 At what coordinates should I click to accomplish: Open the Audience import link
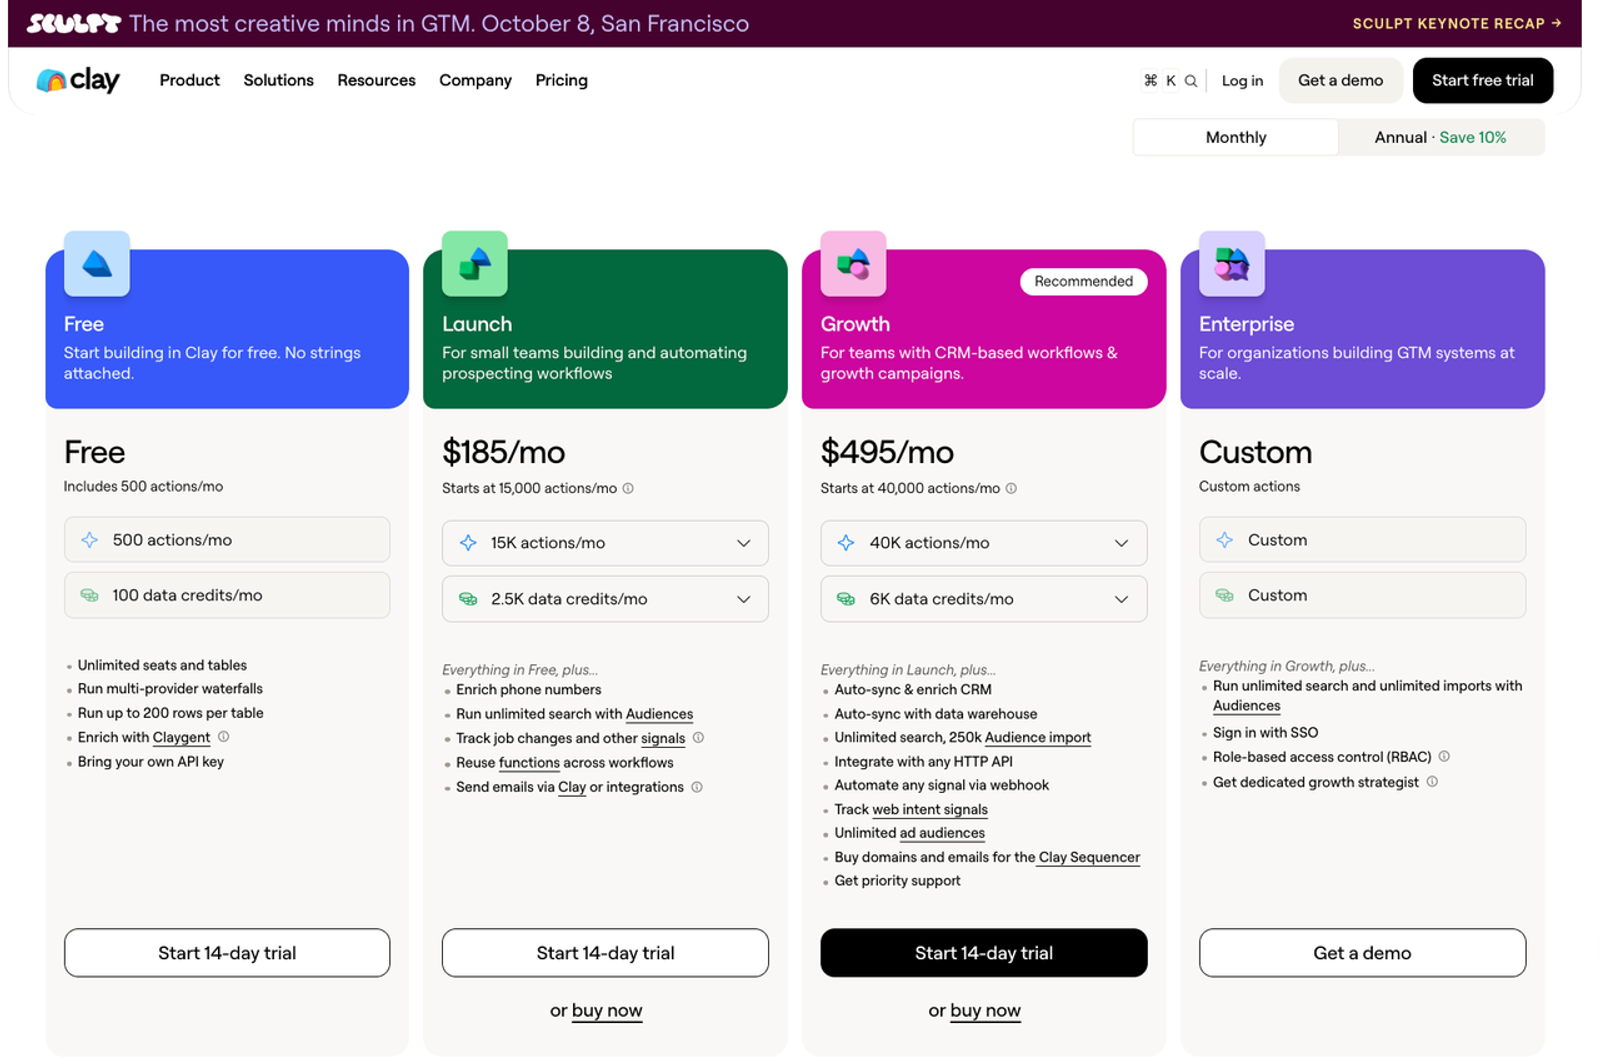point(1038,737)
